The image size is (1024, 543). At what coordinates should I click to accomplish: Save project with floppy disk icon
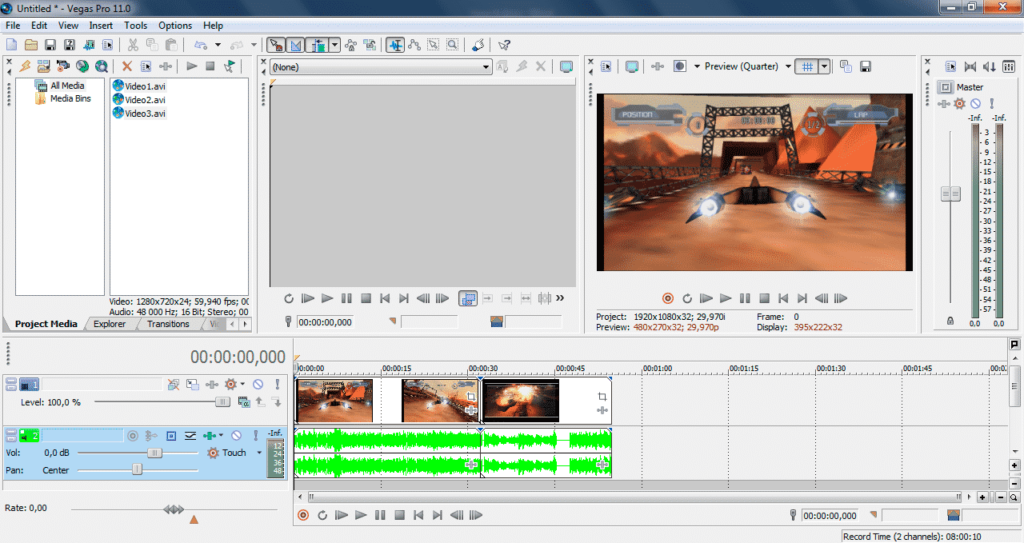click(x=50, y=45)
